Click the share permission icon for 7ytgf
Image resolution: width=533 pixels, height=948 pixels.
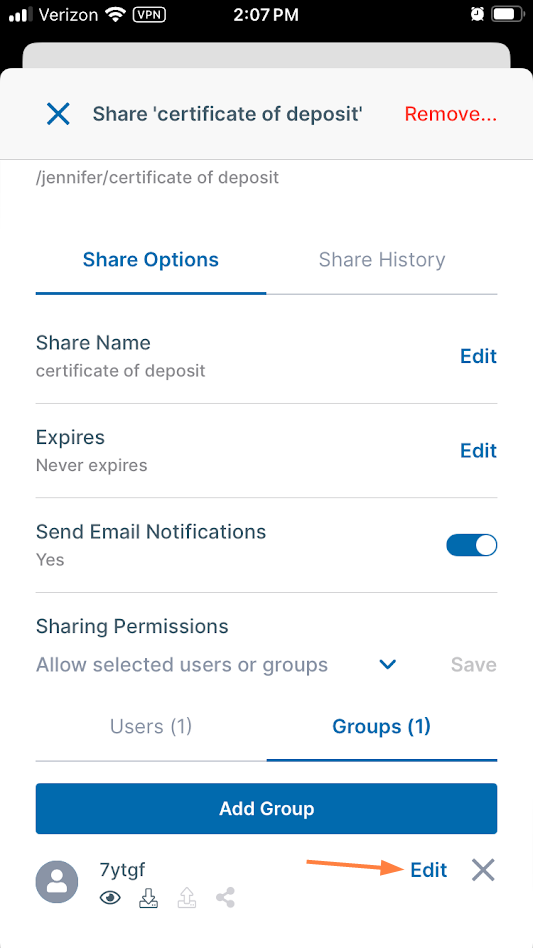225,898
